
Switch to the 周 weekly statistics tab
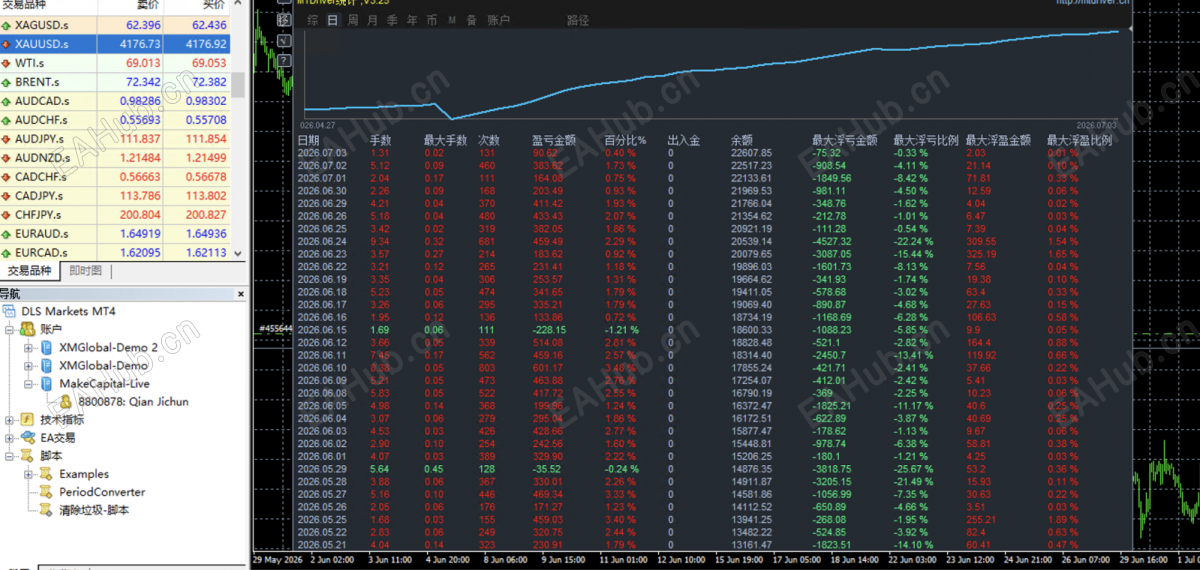[352, 20]
